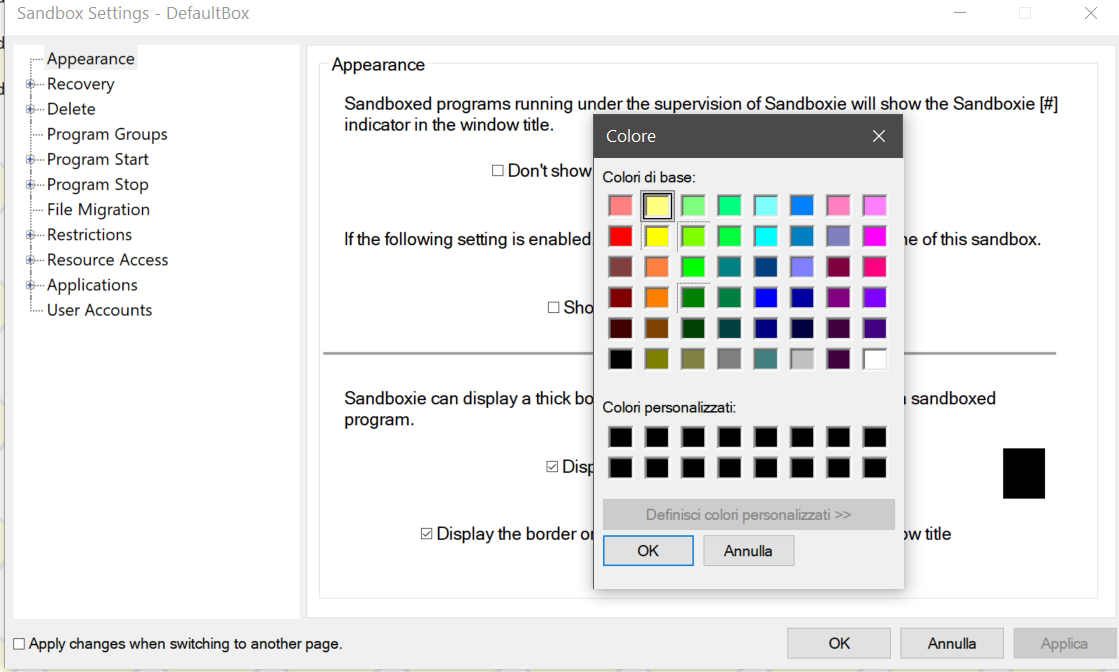Pick the hot pink swatch in third row
The width and height of the screenshot is (1119, 672).
(874, 267)
